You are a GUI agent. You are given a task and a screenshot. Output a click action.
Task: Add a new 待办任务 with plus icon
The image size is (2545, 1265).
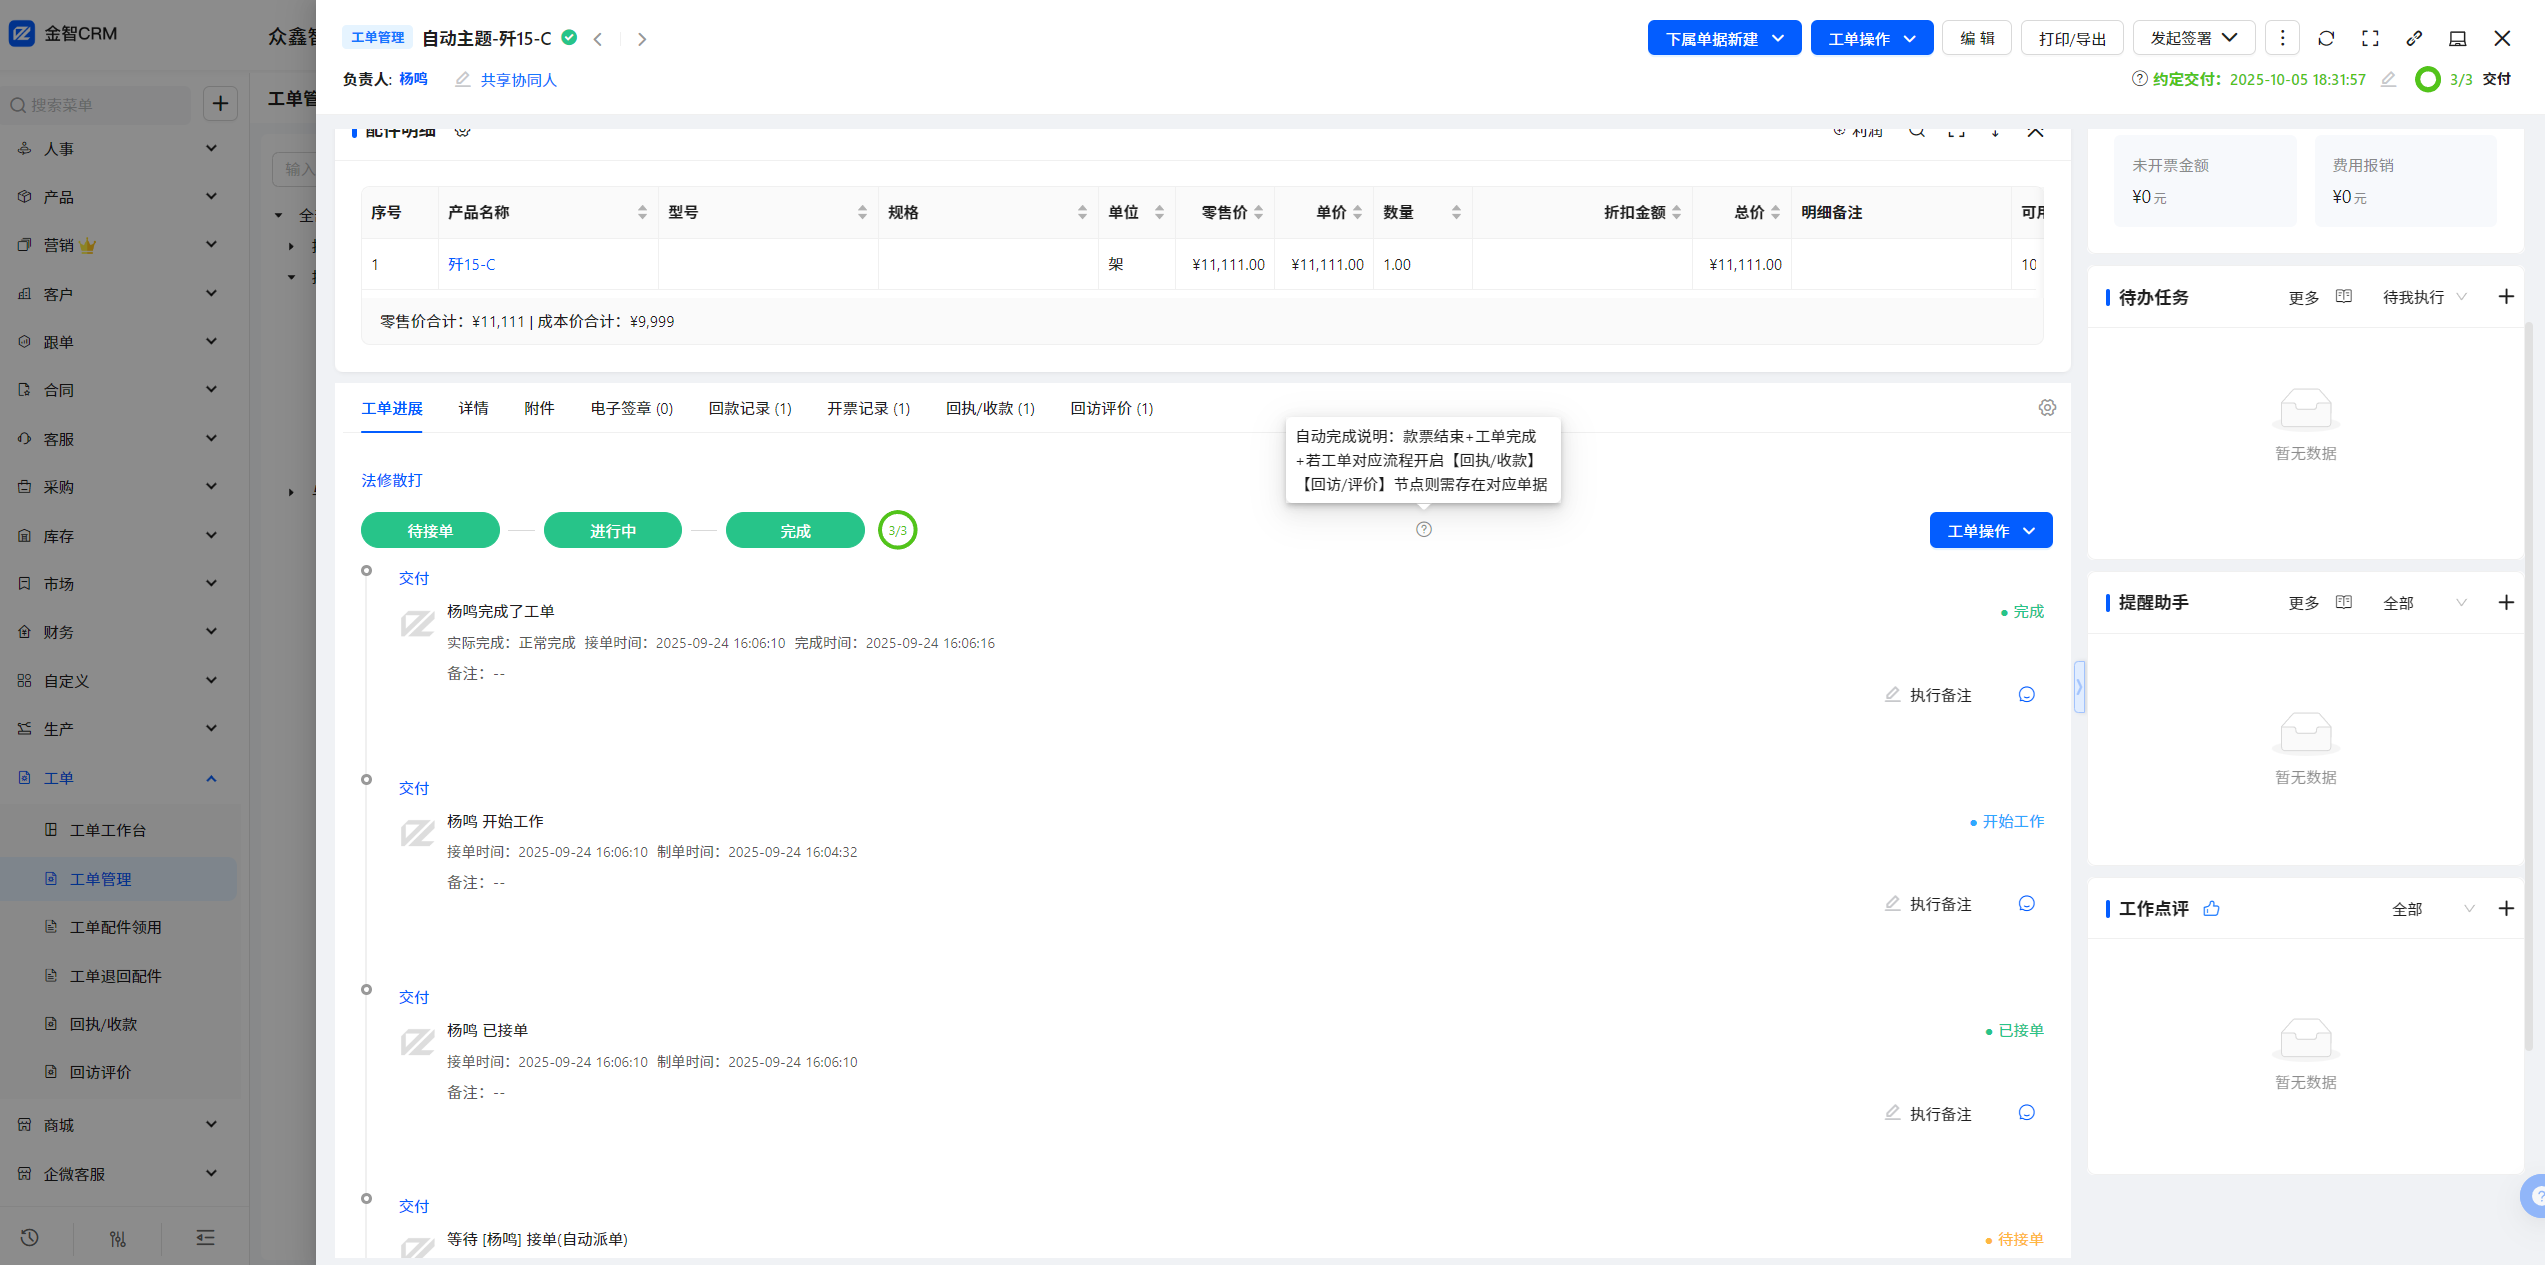coord(2506,297)
